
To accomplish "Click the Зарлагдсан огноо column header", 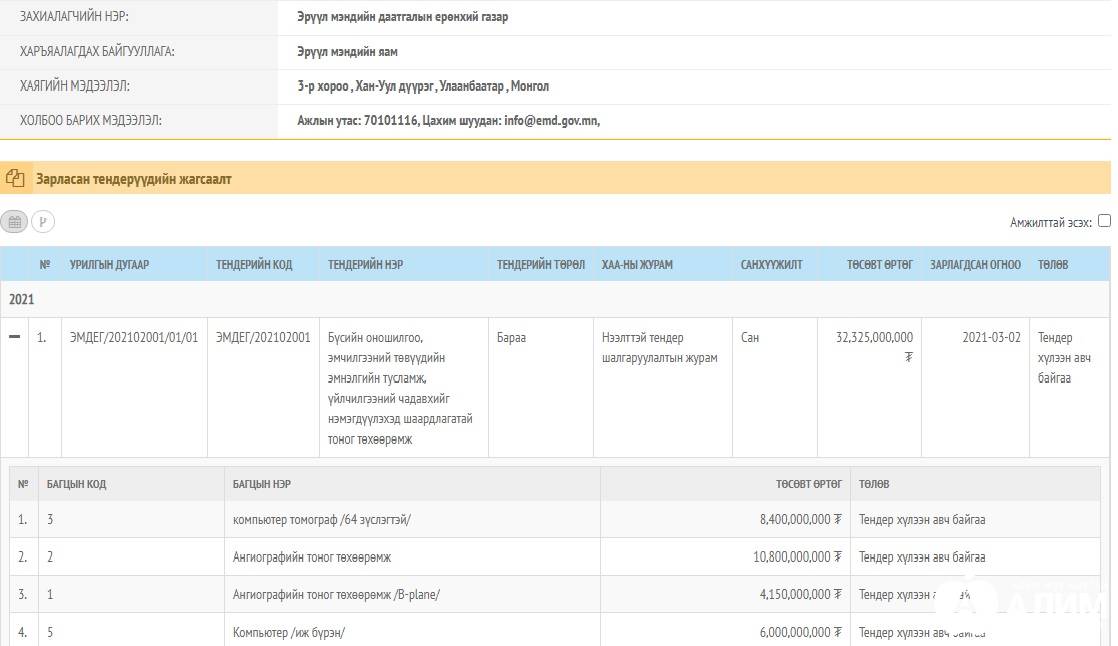I will 975,265.
